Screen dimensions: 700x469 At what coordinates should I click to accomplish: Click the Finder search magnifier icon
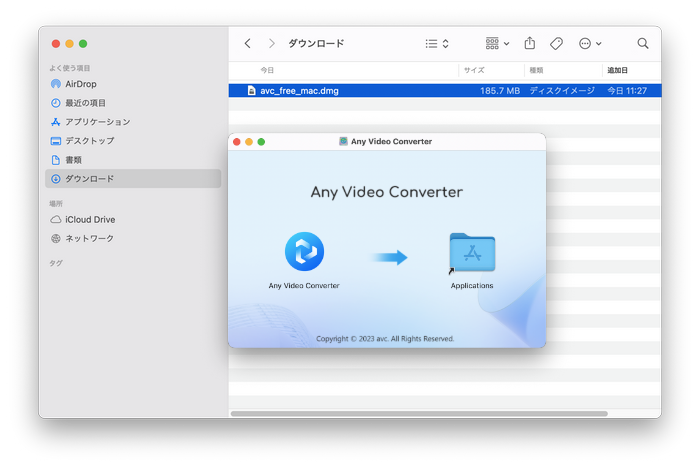pos(643,43)
